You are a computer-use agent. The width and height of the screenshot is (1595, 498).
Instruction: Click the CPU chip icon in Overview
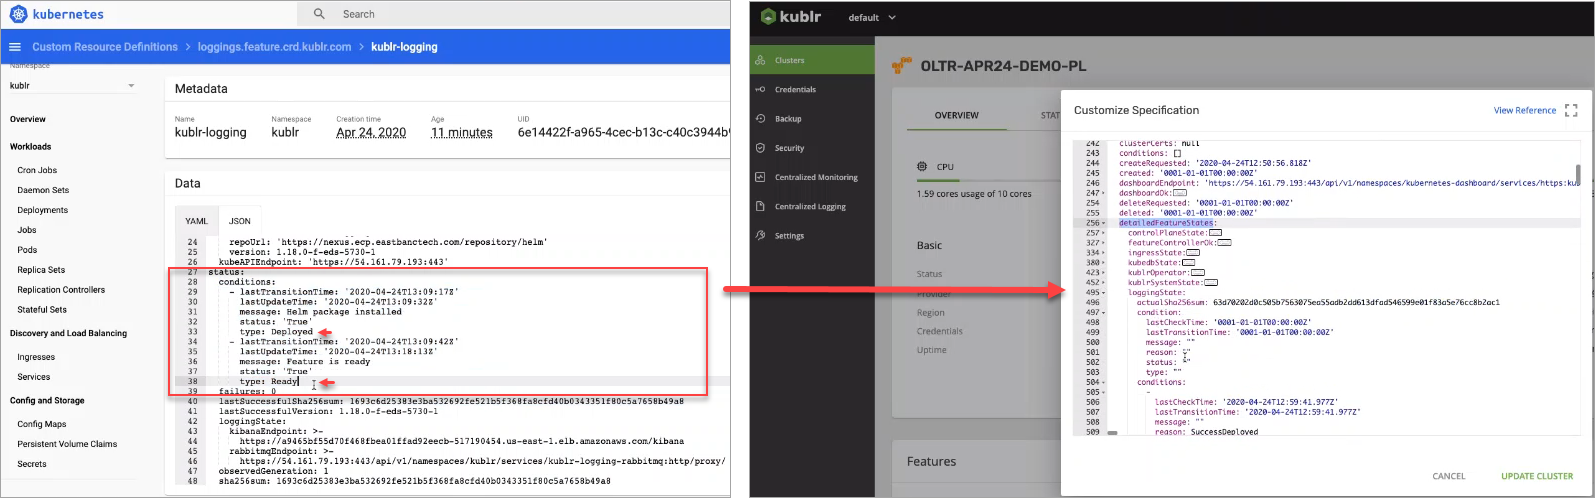coord(922,167)
